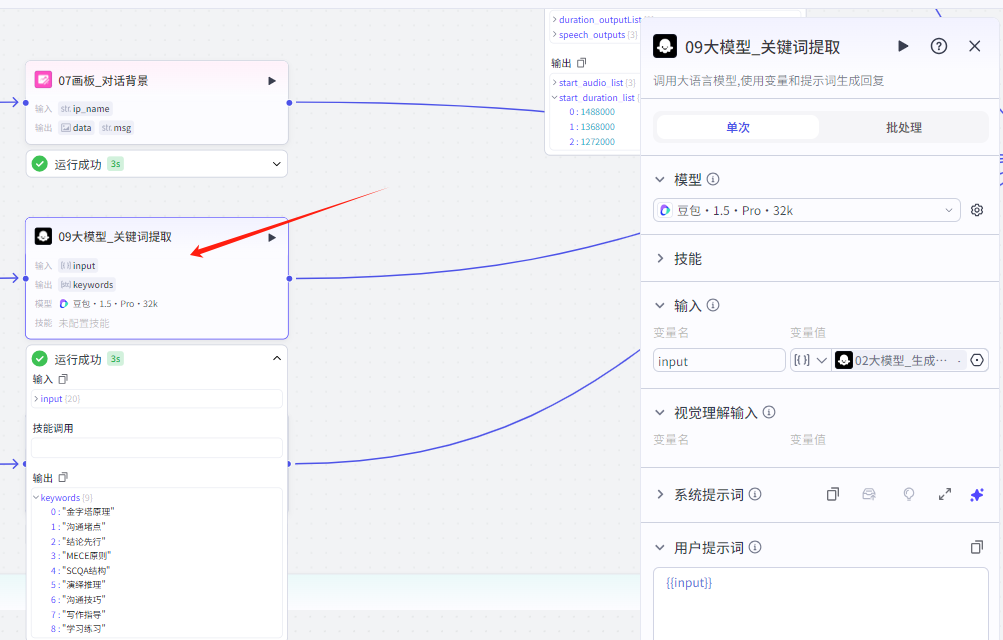Open the 豆包 1.5 Pro 32k model dropdown
Screen dimensions: 1003x640
[x=806, y=210]
